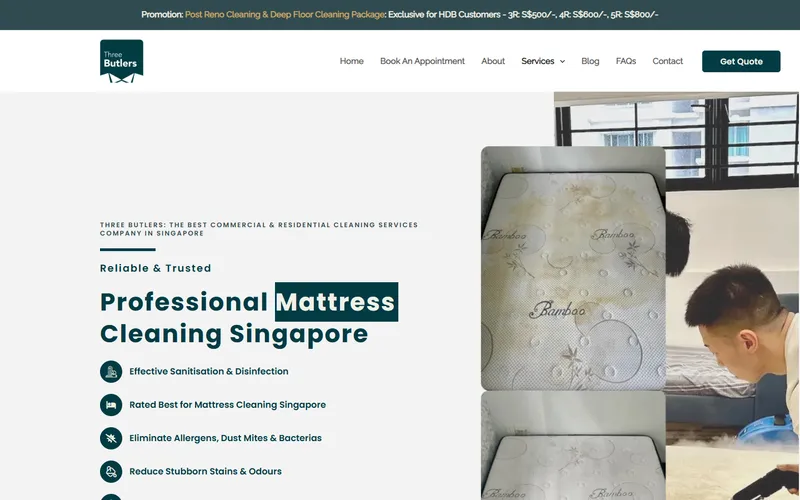Click Effective Sanitisation & Disinfection text
Image resolution: width=800 pixels, height=500 pixels.
click(x=209, y=371)
